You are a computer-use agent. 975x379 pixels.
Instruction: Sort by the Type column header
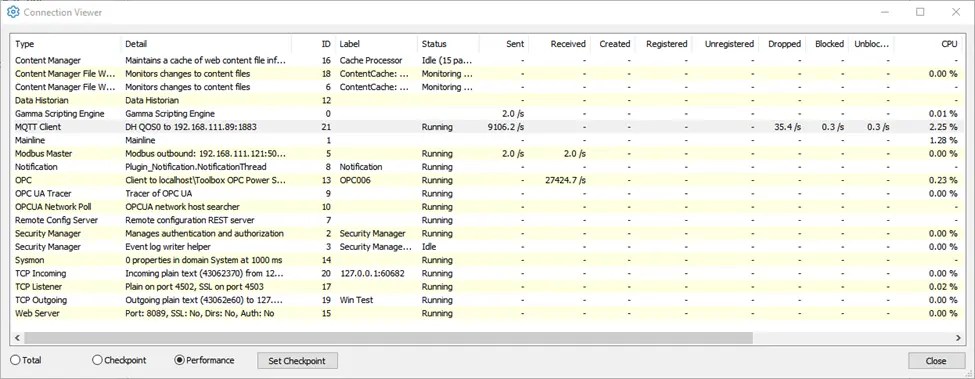click(x=66, y=43)
